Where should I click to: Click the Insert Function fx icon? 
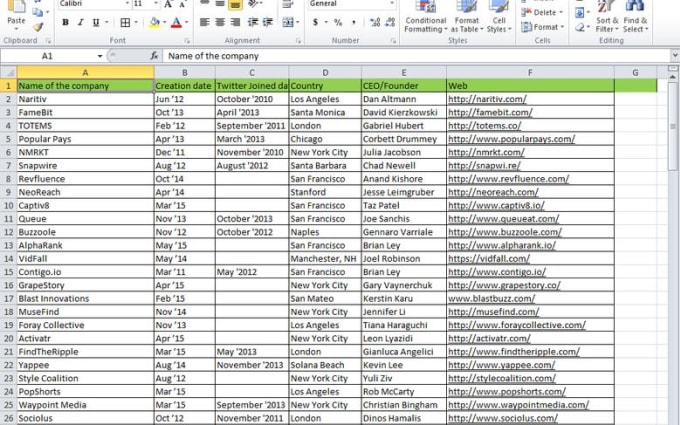point(154,56)
